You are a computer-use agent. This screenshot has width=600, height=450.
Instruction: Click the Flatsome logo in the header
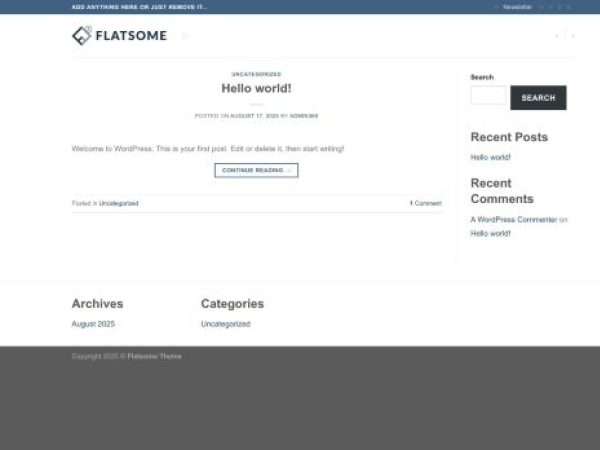[x=119, y=36]
